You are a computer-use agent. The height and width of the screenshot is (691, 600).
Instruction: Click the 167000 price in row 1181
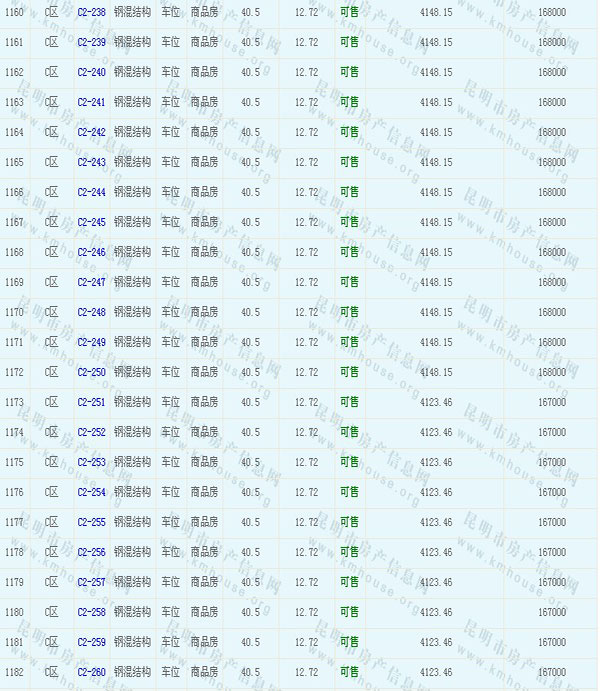[551, 642]
